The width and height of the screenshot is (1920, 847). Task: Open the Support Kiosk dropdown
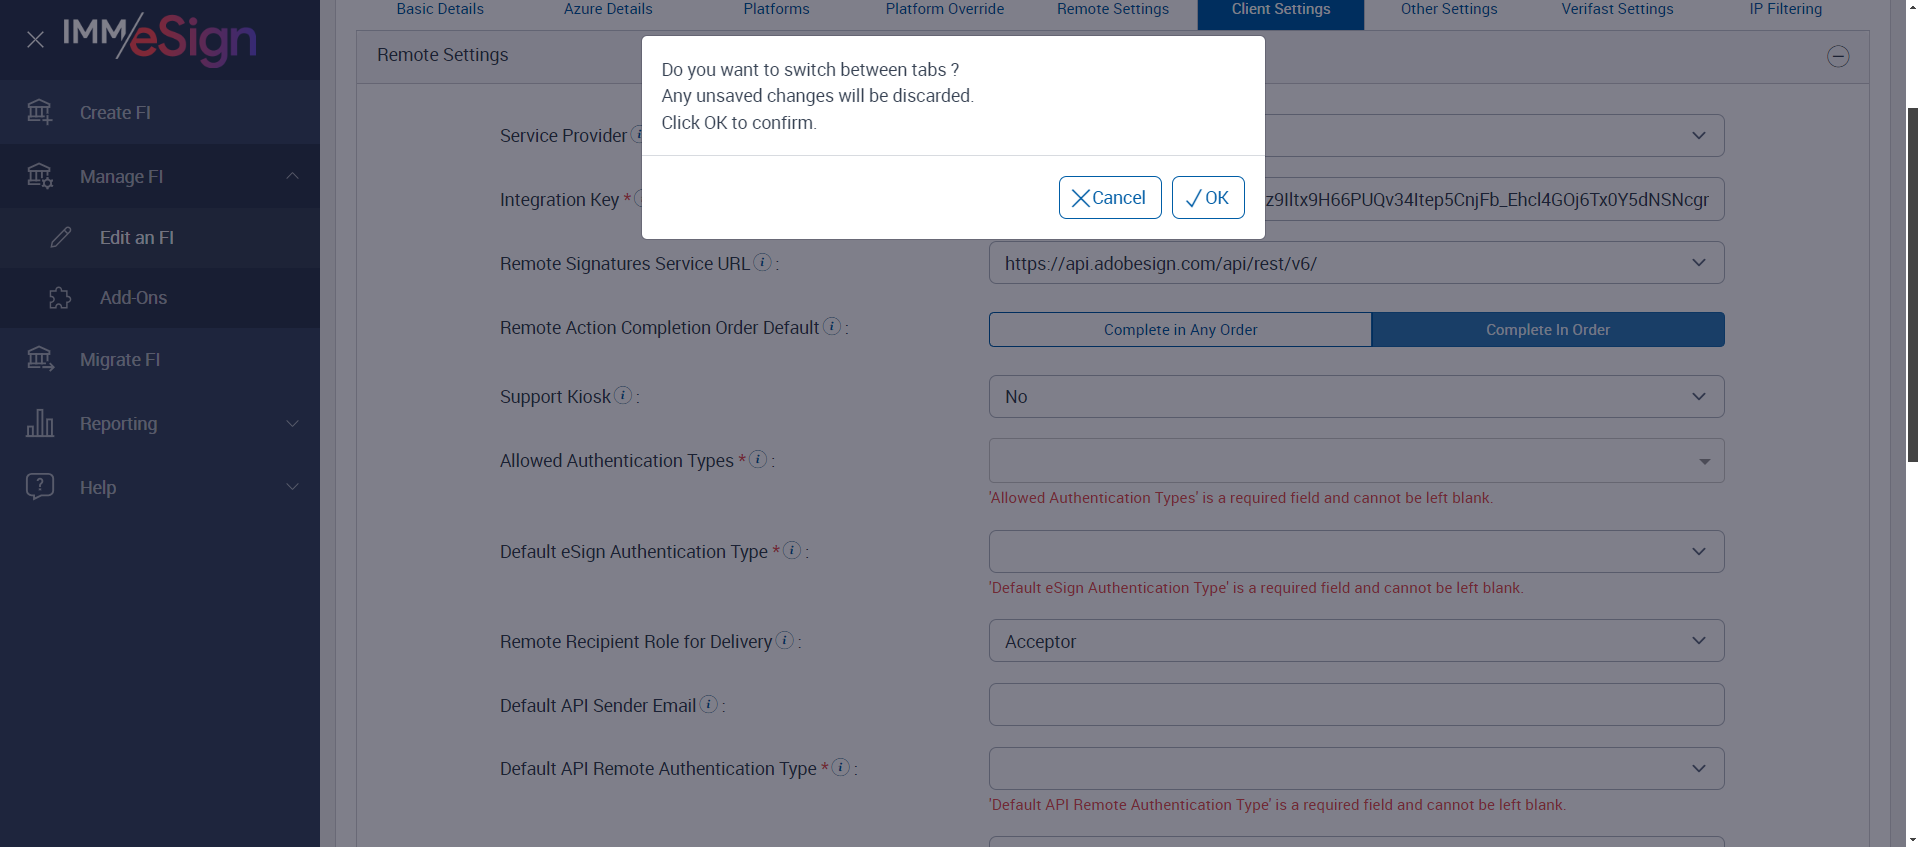pos(1356,397)
